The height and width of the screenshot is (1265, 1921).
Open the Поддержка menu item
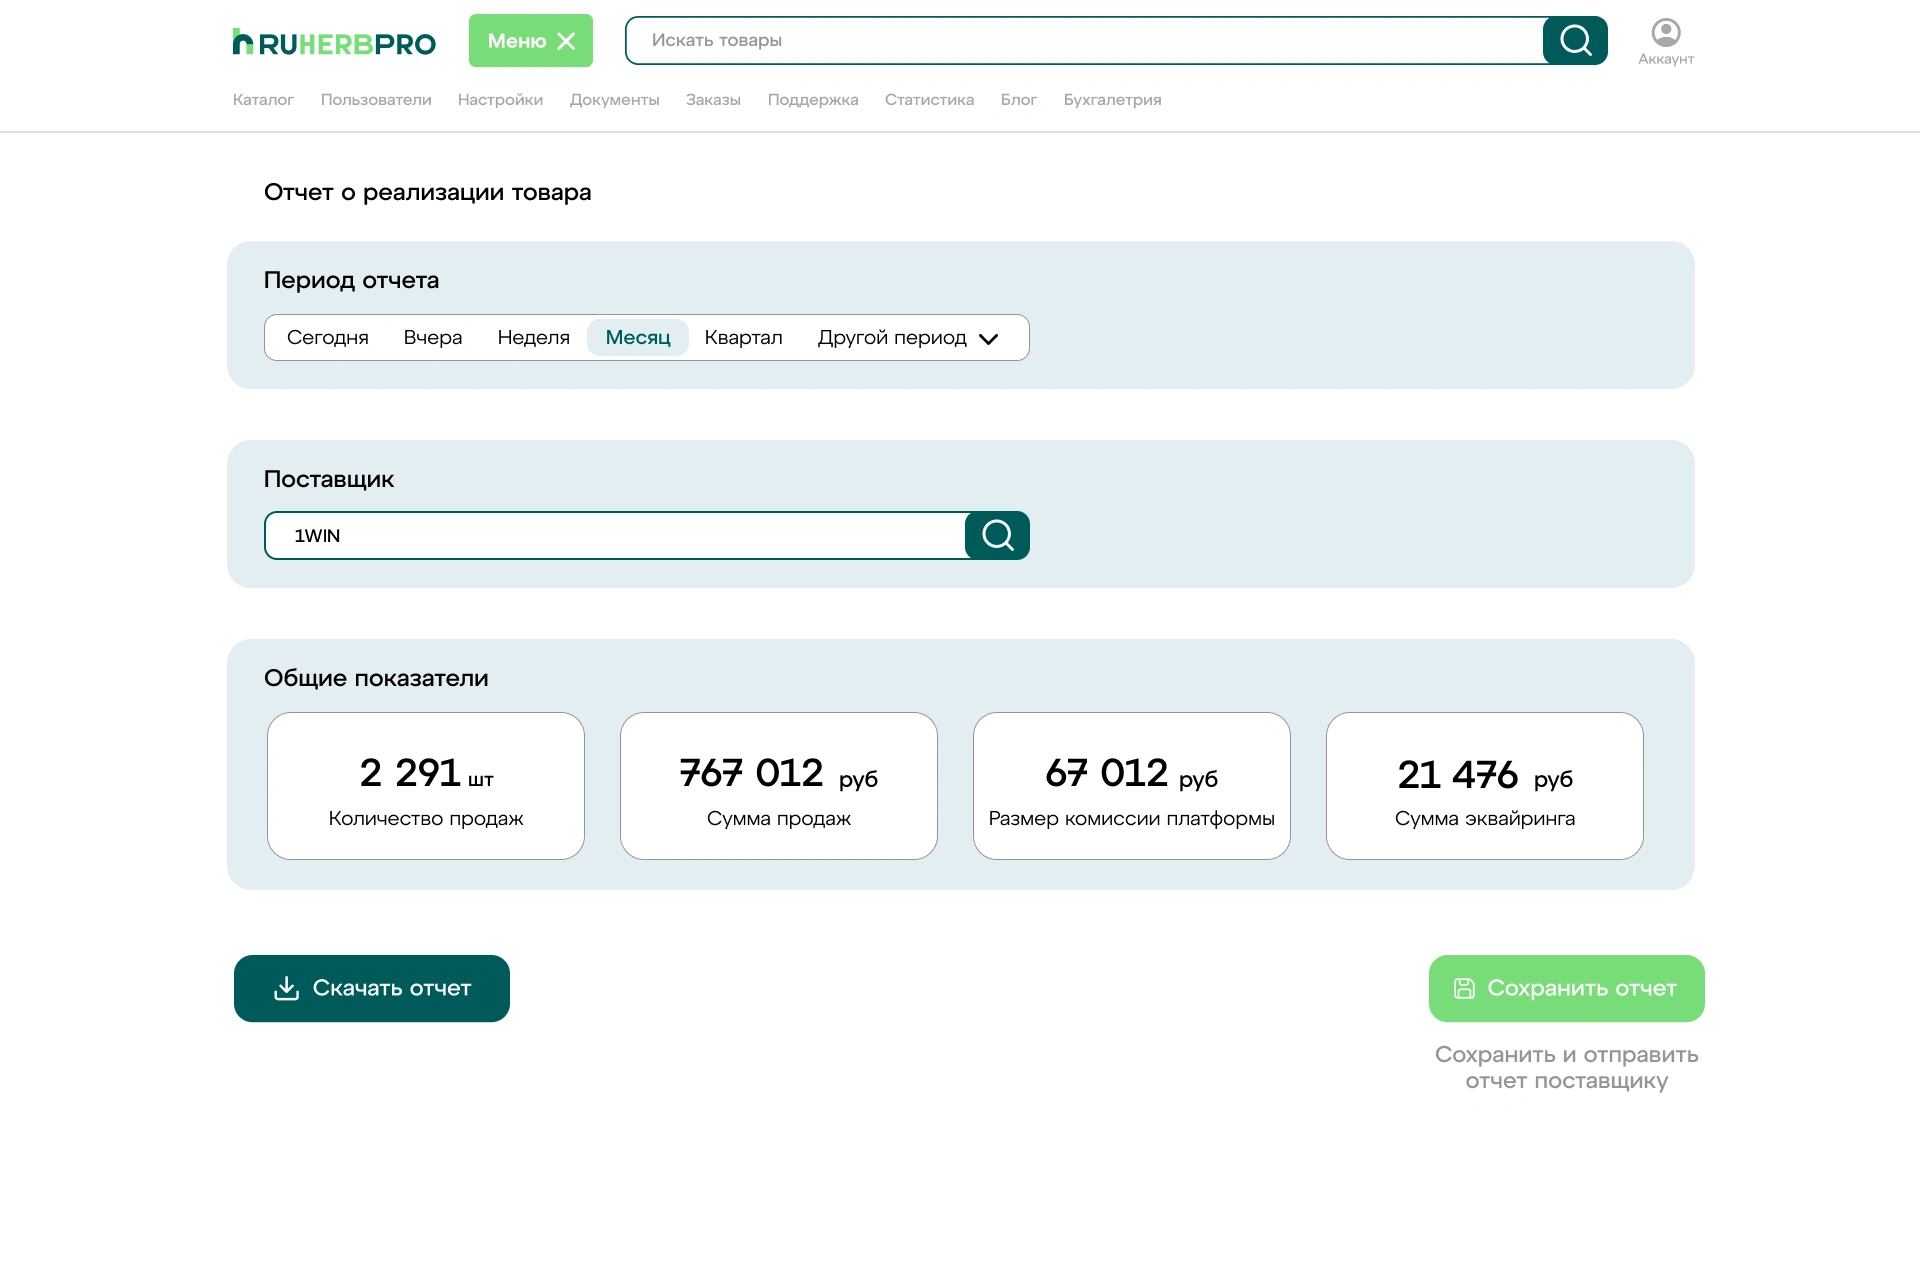pyautogui.click(x=813, y=99)
